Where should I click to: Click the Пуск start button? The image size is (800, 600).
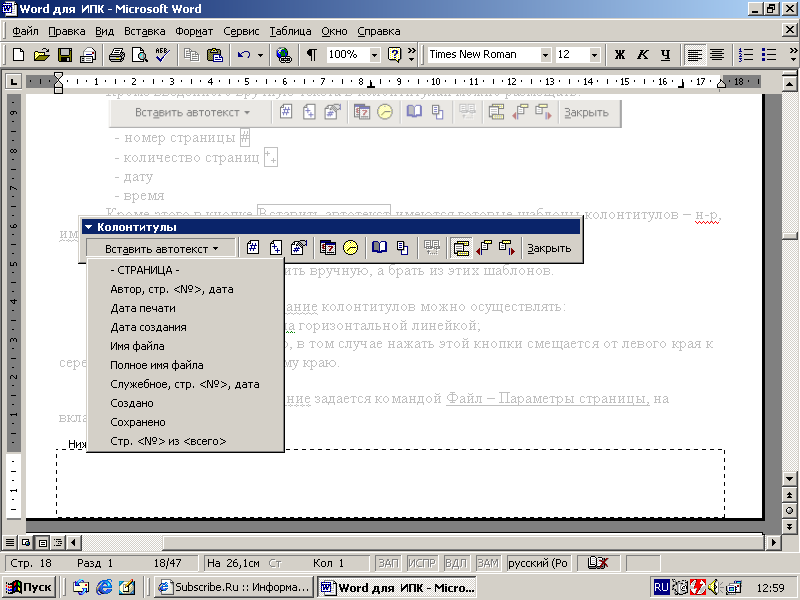tap(29, 587)
